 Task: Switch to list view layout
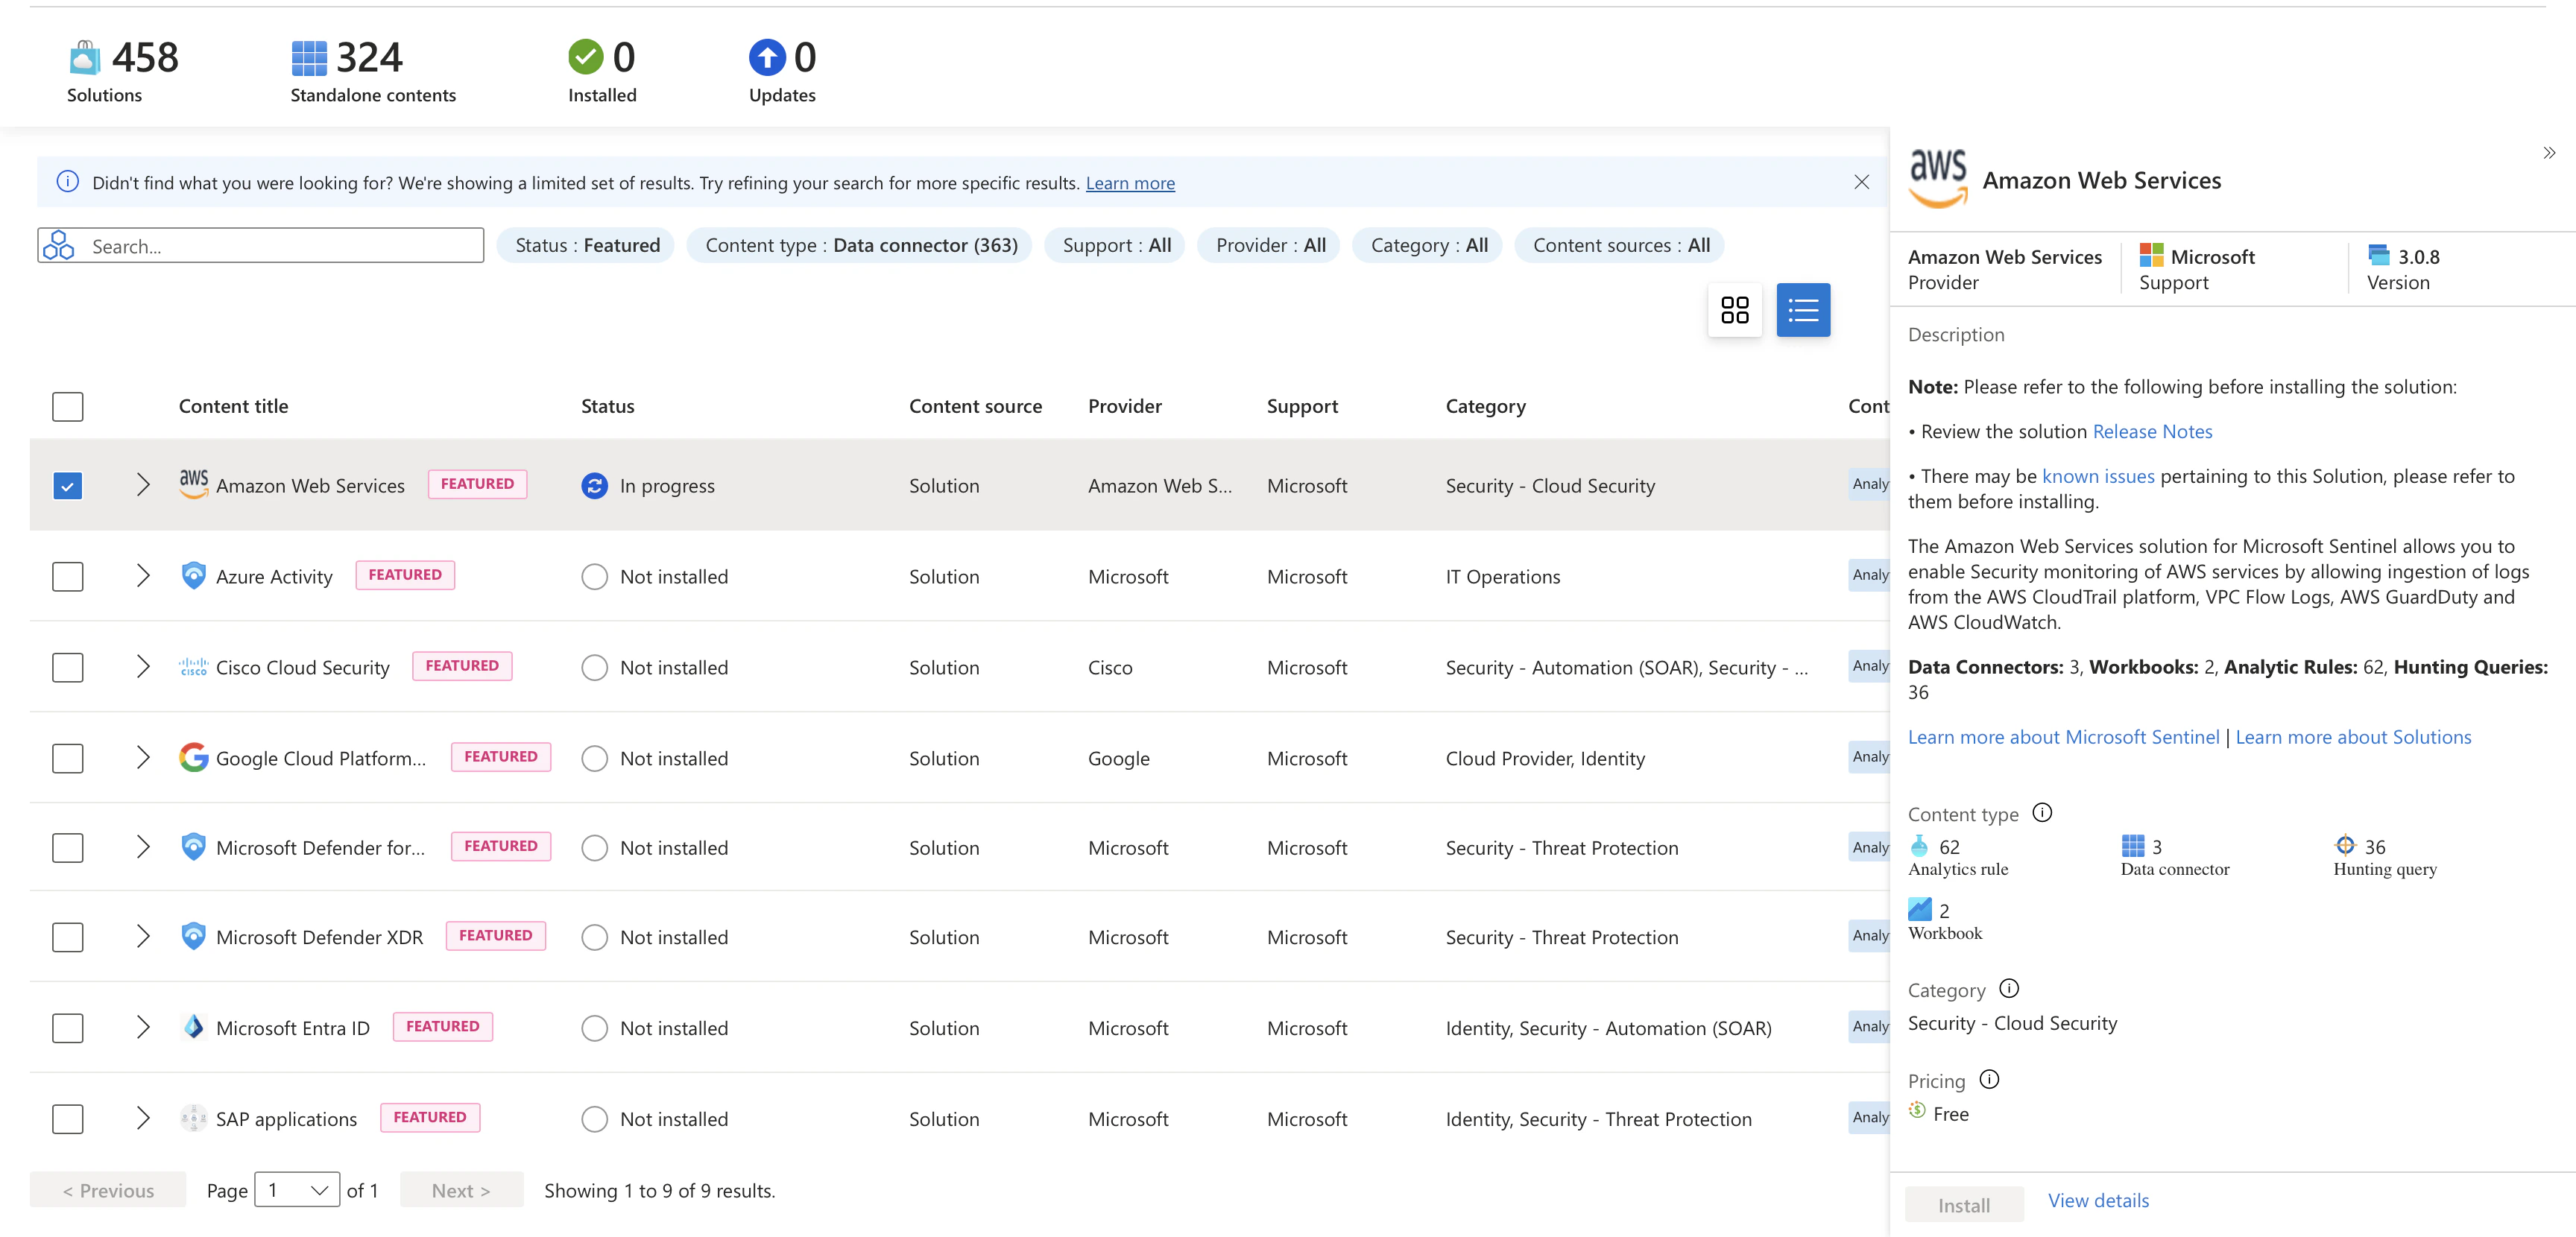point(1803,310)
